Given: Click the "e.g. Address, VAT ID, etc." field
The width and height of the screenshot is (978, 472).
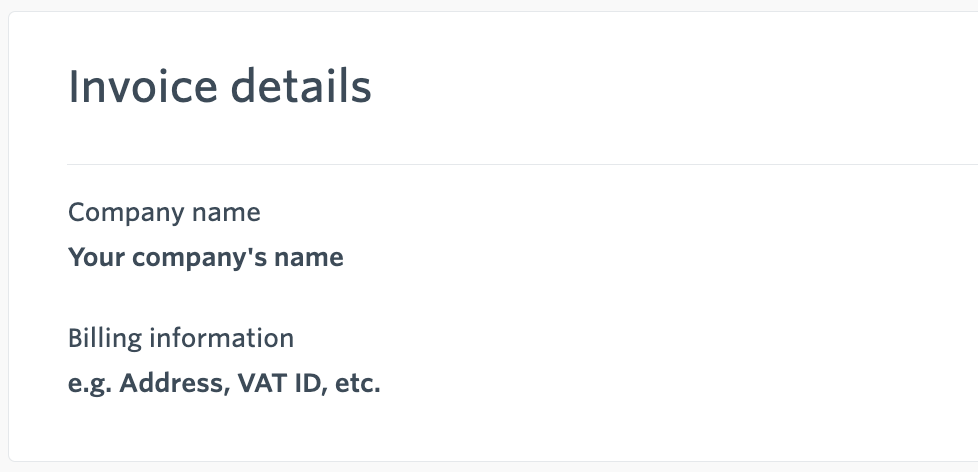Looking at the screenshot, I should coord(224,383).
